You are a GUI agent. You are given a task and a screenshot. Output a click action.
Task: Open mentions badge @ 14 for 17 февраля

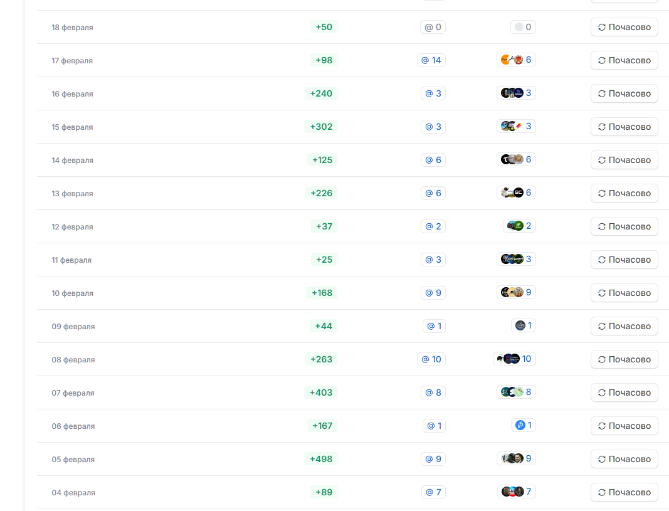431,61
